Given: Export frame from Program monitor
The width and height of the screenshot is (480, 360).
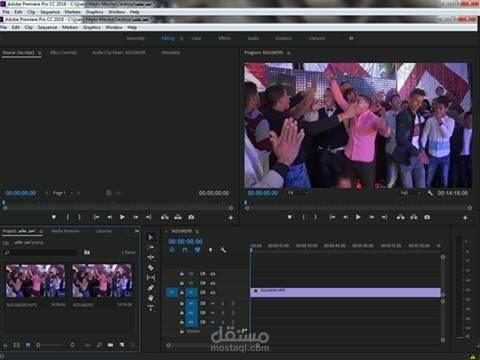Looking at the screenshot, I should pyautogui.click(x=427, y=217).
